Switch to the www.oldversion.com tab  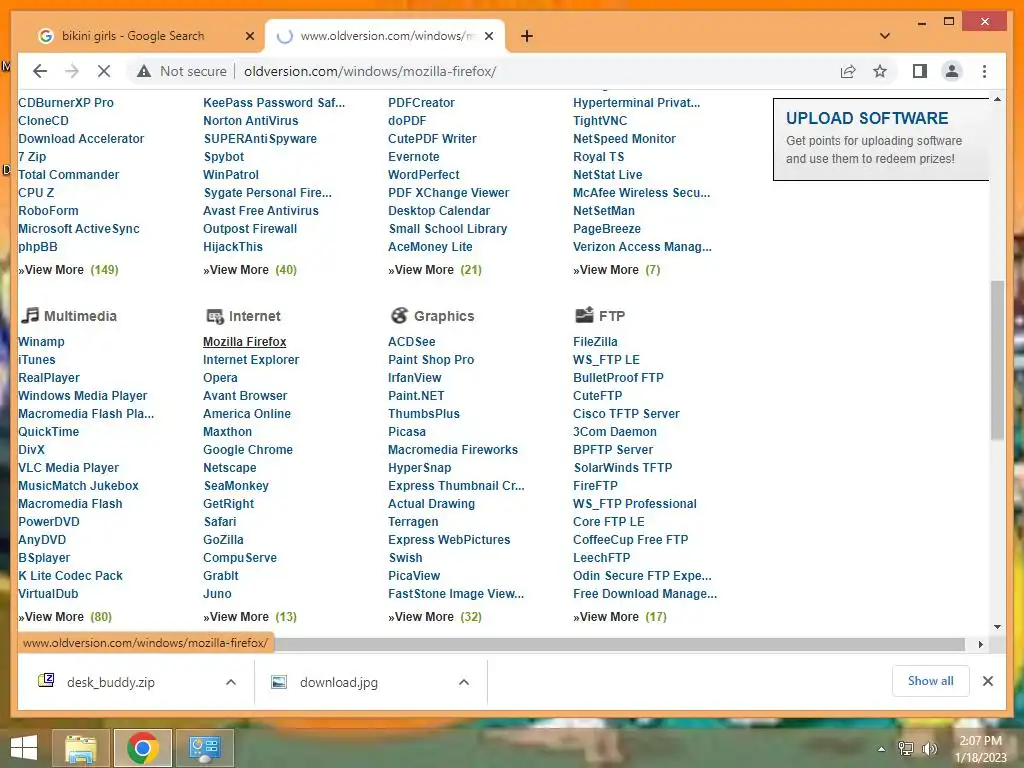pos(385,36)
